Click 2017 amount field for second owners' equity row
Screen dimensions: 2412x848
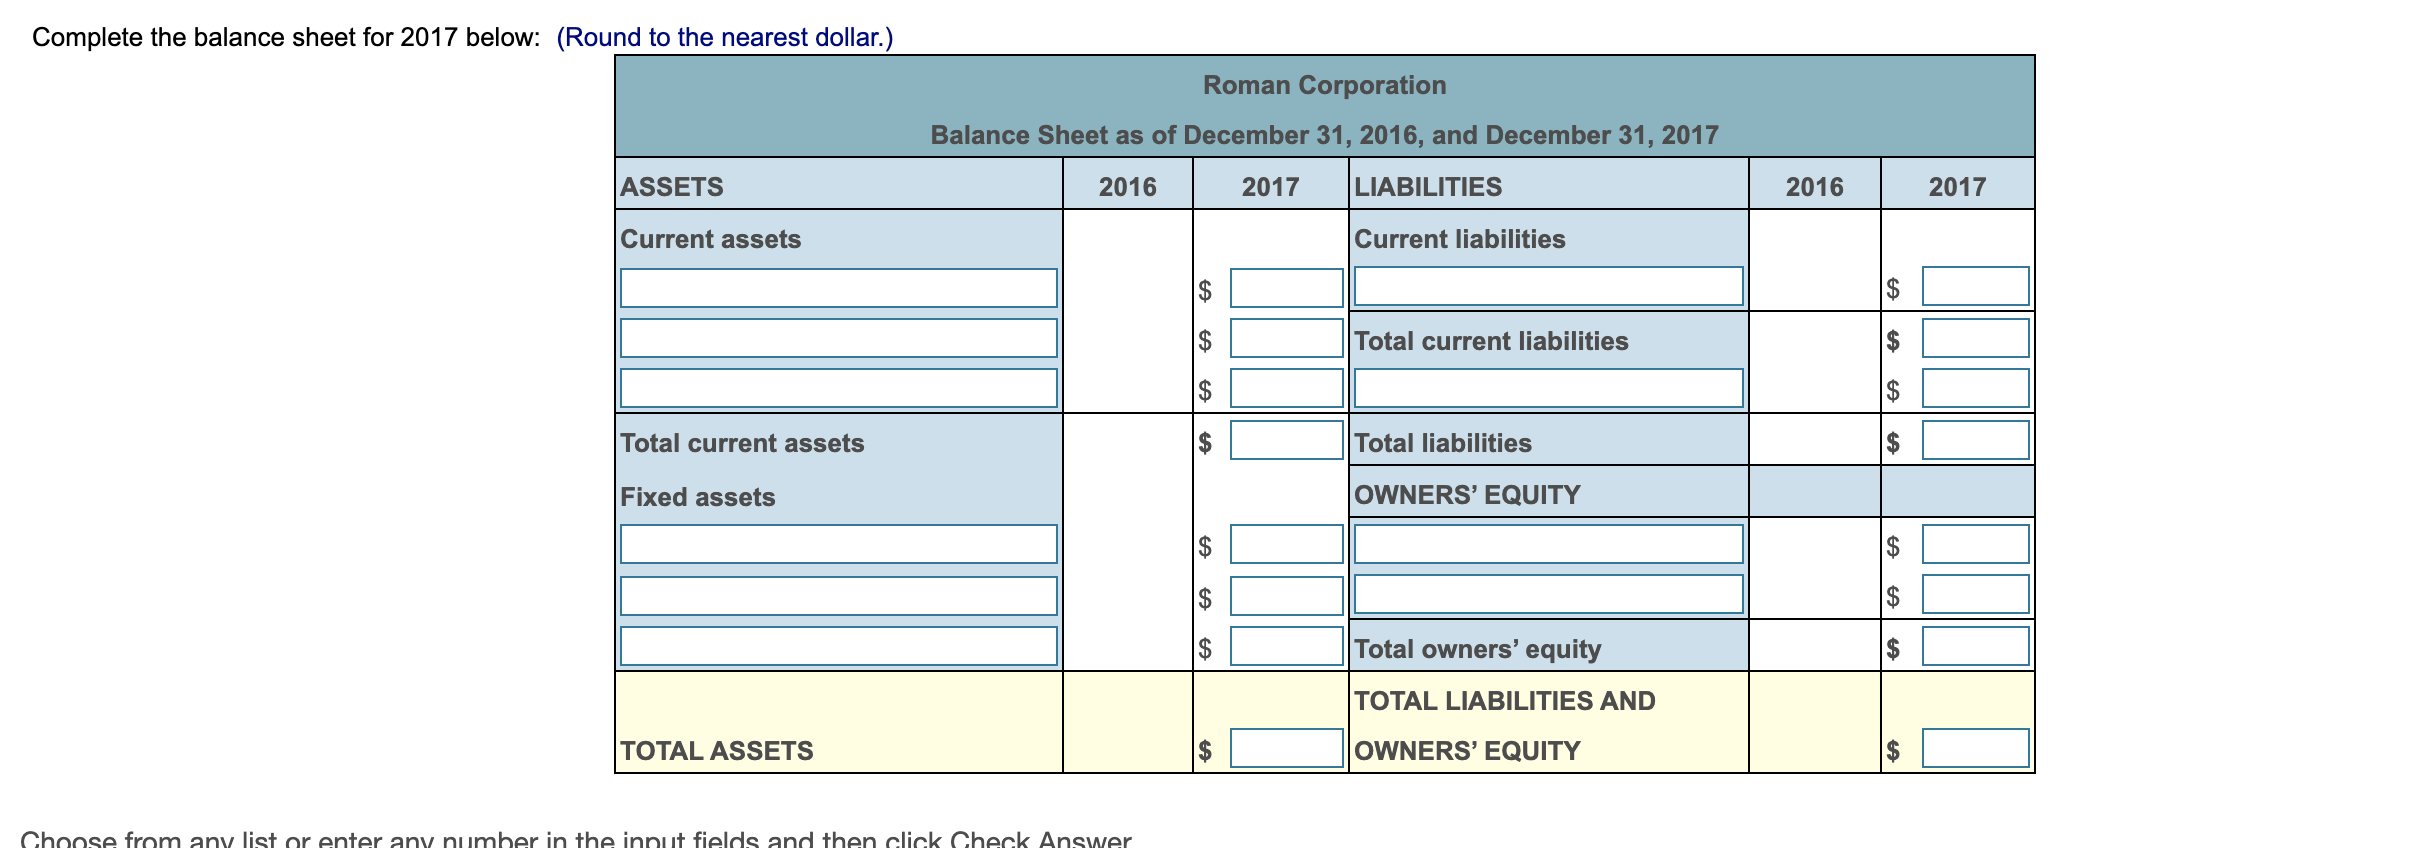click(1975, 594)
